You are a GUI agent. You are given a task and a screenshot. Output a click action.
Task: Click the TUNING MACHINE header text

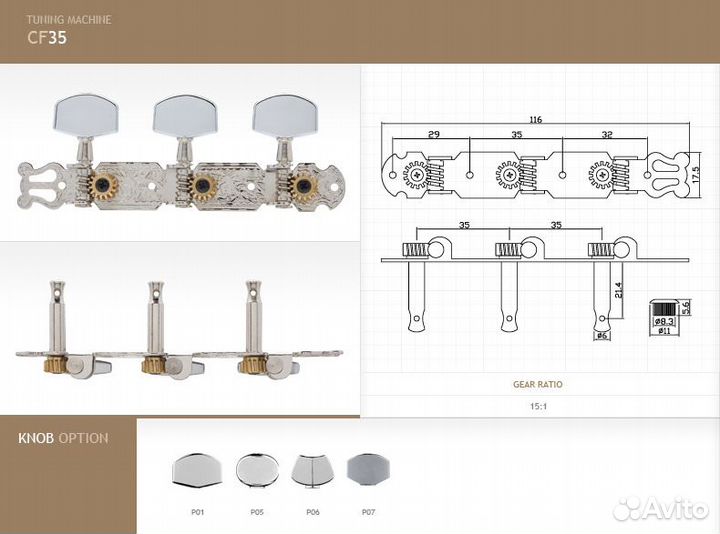(x=69, y=20)
